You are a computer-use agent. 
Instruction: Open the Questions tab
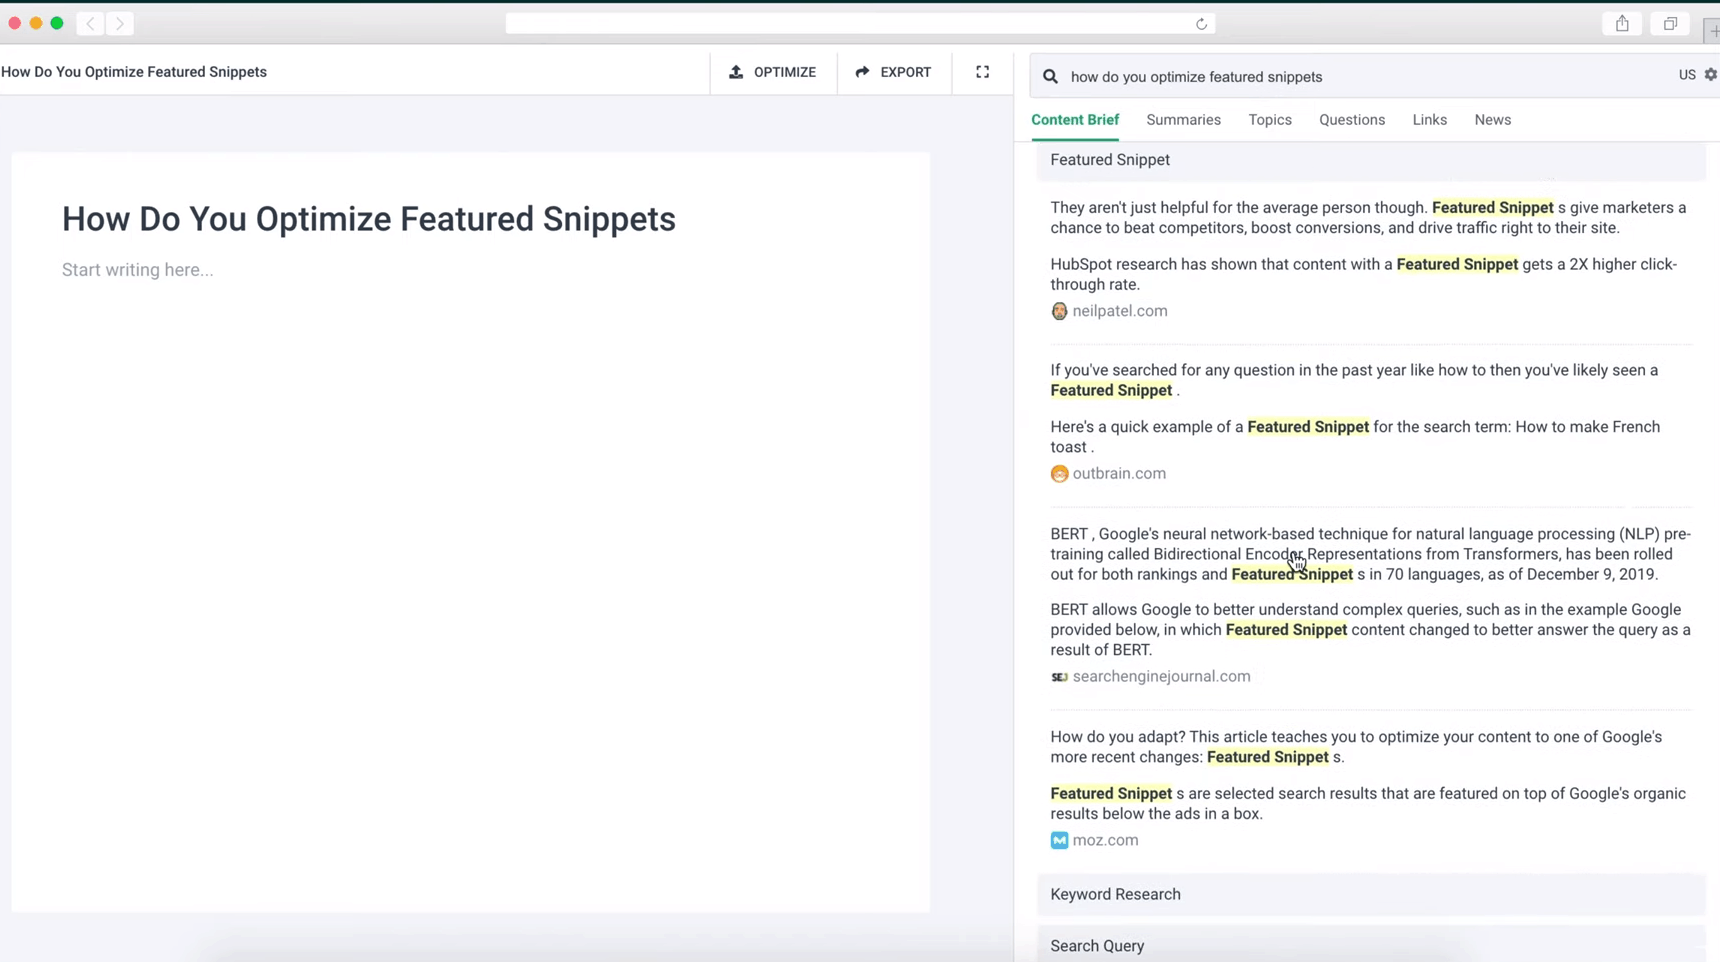[x=1352, y=120]
